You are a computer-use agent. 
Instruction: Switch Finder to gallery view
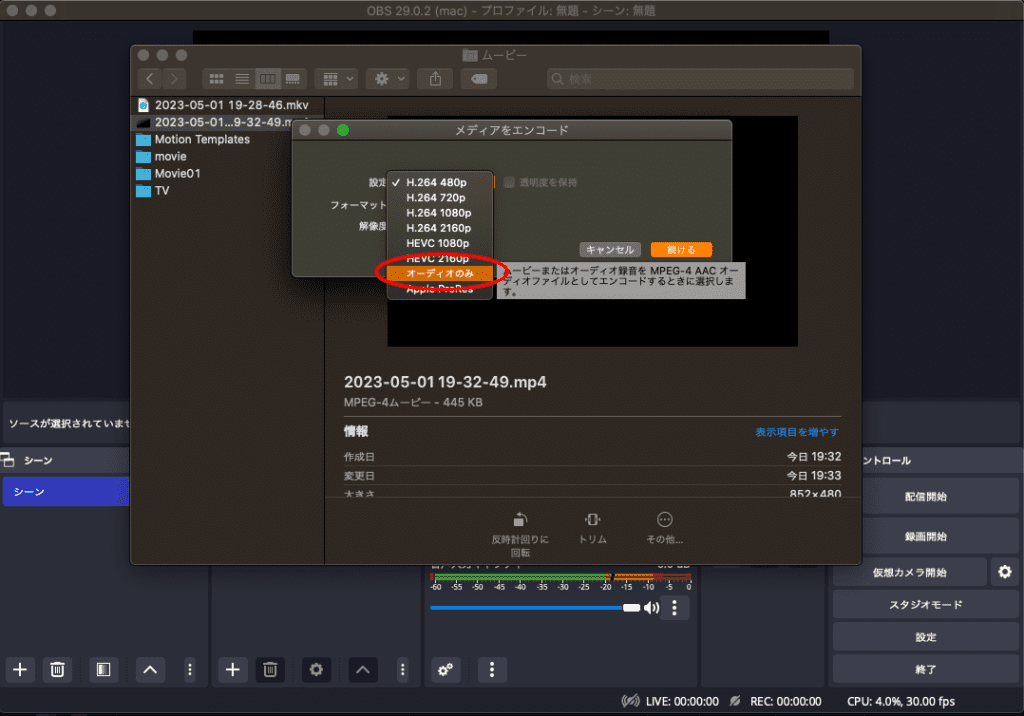[293, 79]
